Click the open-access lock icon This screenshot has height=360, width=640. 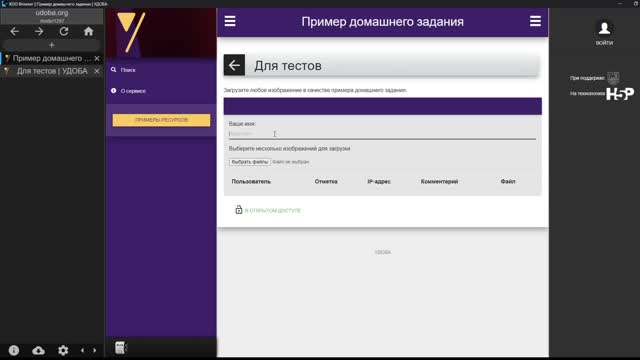click(x=239, y=210)
